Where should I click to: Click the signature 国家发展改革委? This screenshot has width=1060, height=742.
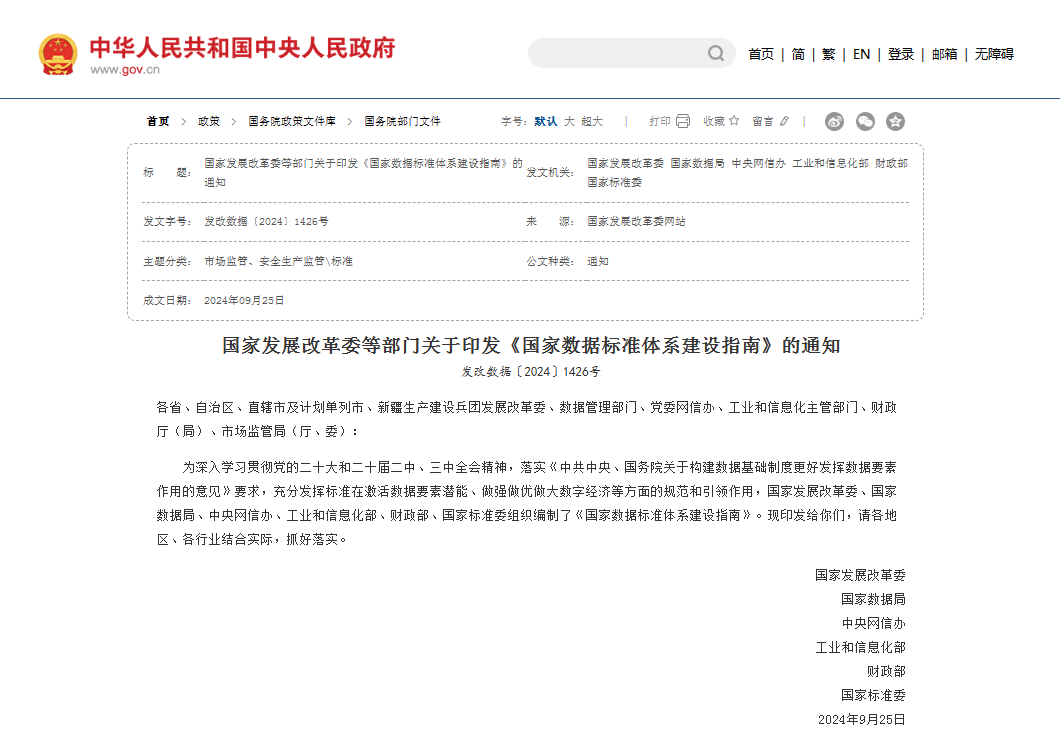pos(861,575)
